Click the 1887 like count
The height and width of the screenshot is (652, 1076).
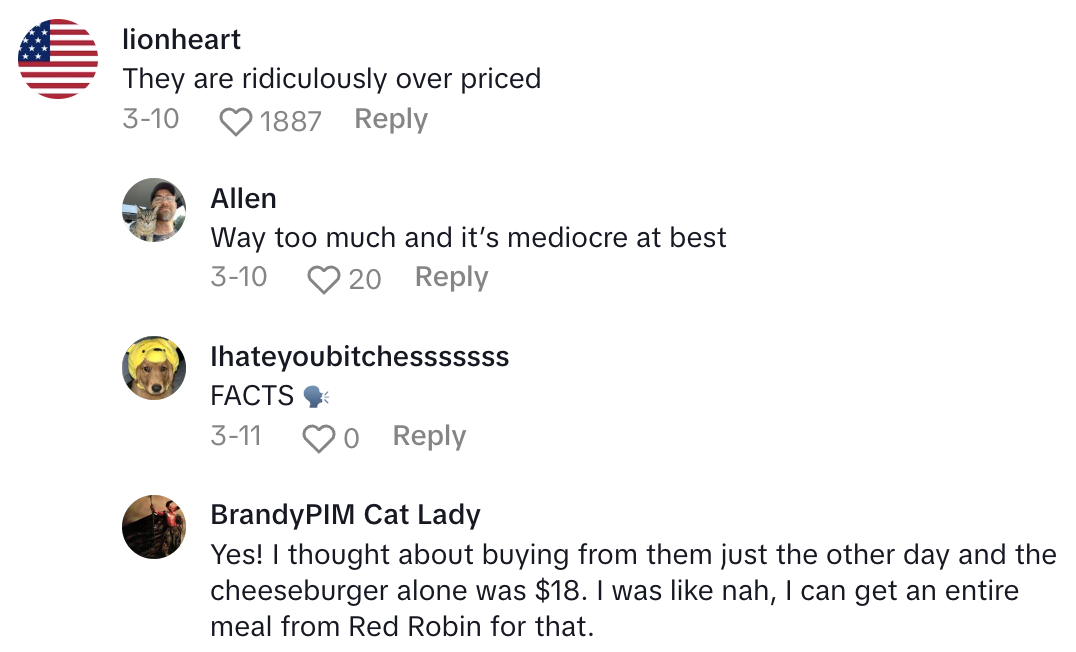pyautogui.click(x=290, y=121)
